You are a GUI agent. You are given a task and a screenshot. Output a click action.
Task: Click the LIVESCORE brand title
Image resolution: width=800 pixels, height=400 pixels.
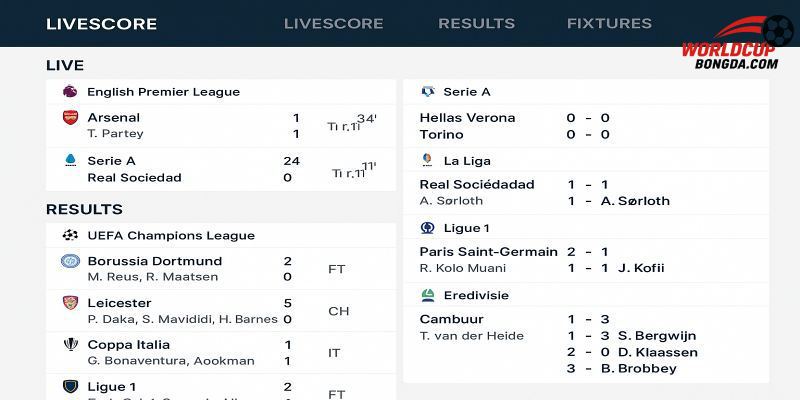102,24
